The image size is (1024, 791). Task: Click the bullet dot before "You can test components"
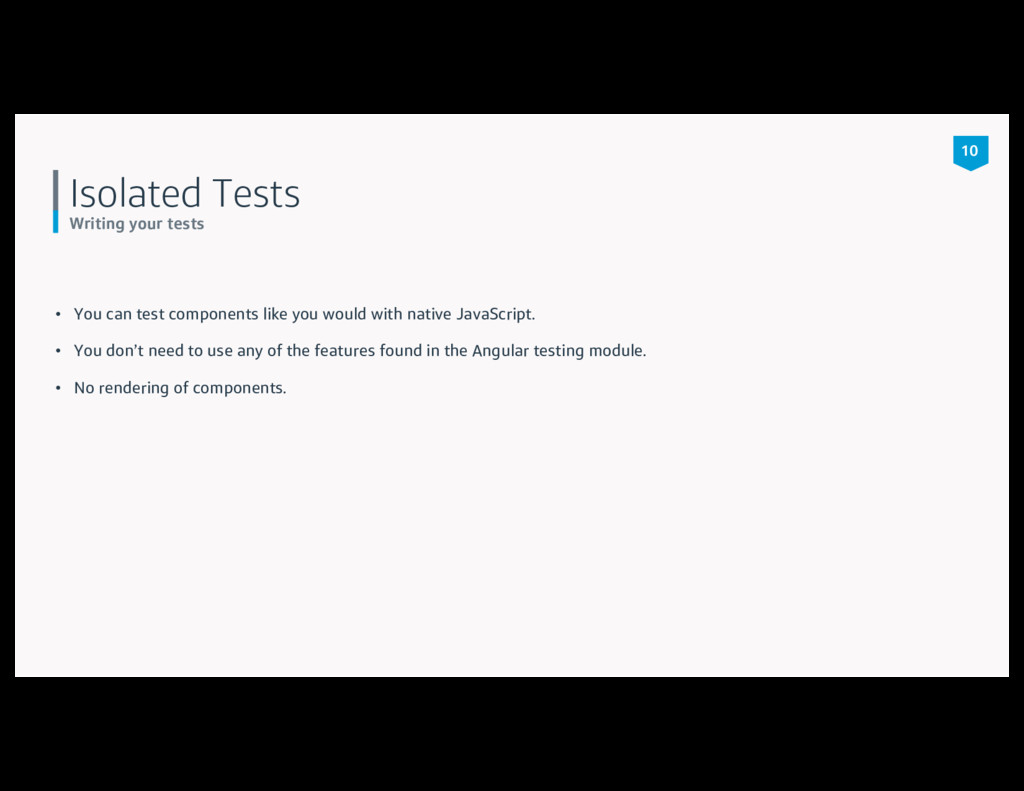[x=58, y=314]
